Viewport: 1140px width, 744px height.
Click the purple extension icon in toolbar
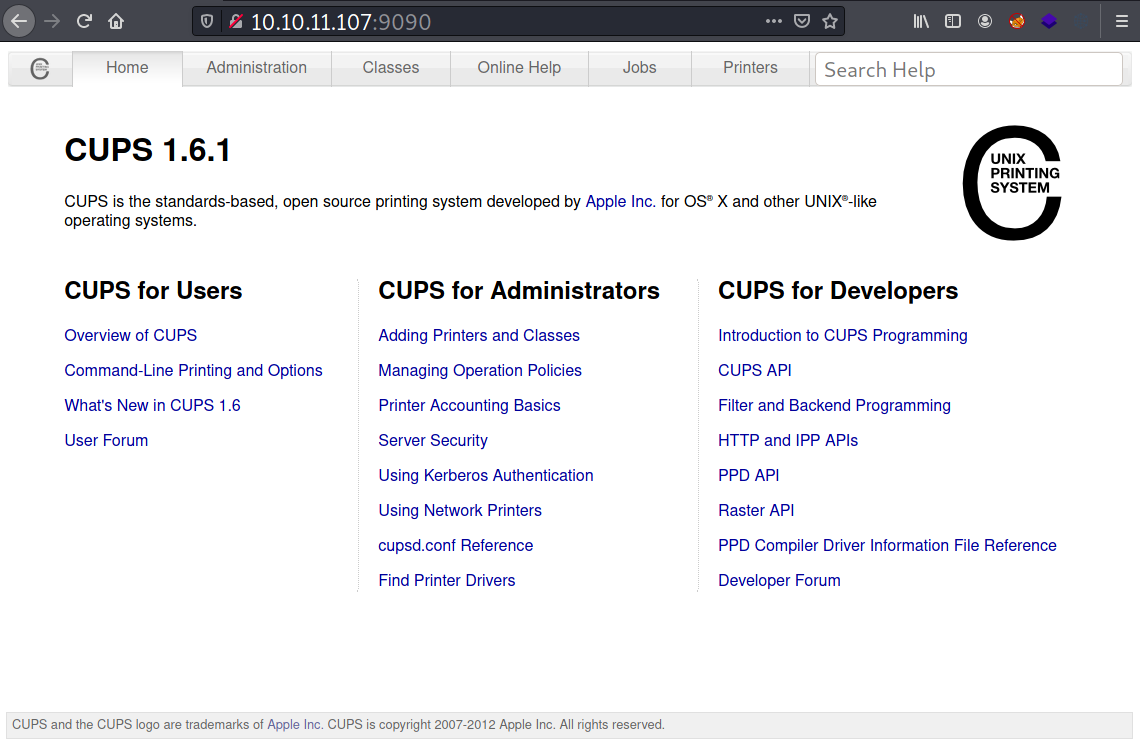[1049, 20]
